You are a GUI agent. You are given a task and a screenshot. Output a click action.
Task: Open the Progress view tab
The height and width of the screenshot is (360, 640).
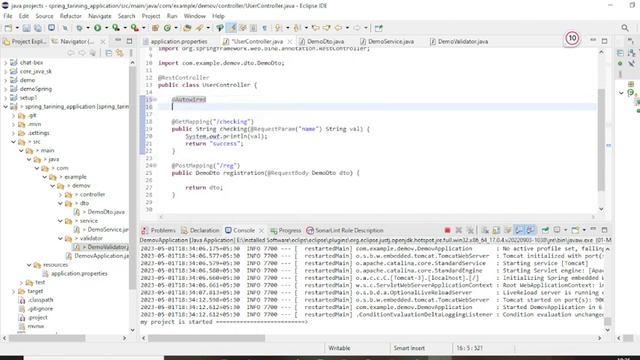tap(286, 230)
